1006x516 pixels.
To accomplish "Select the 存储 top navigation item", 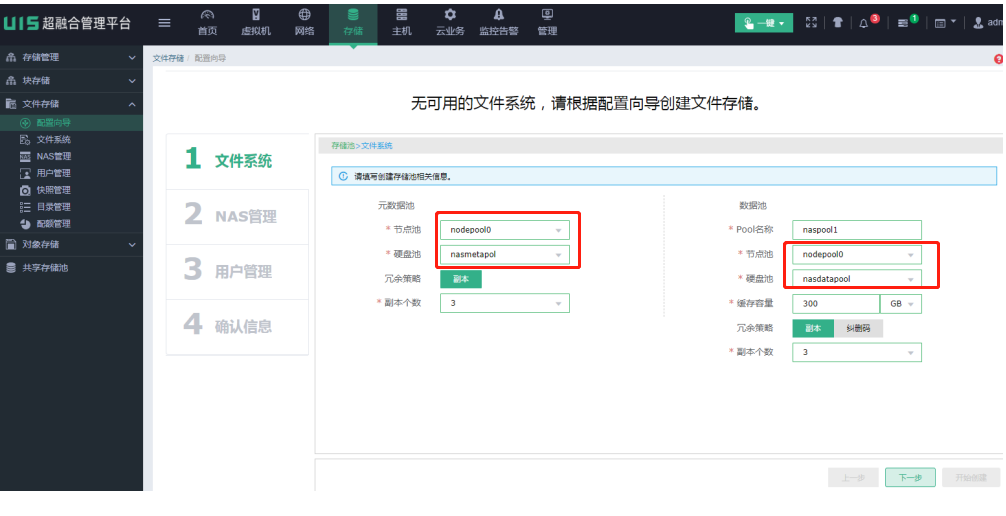I will point(353,23).
